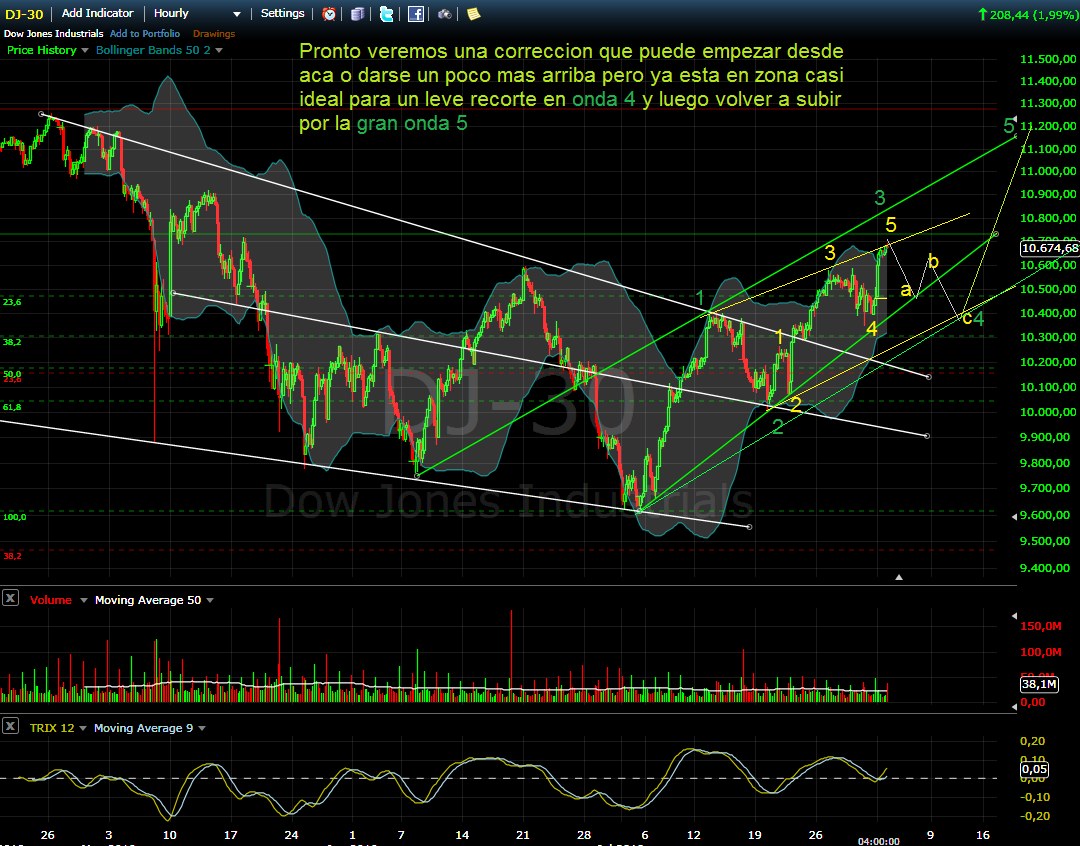This screenshot has width=1080, height=846.
Task: Expand the TRIX Moving Average 9 dropdown arrow
Action: pos(202,728)
